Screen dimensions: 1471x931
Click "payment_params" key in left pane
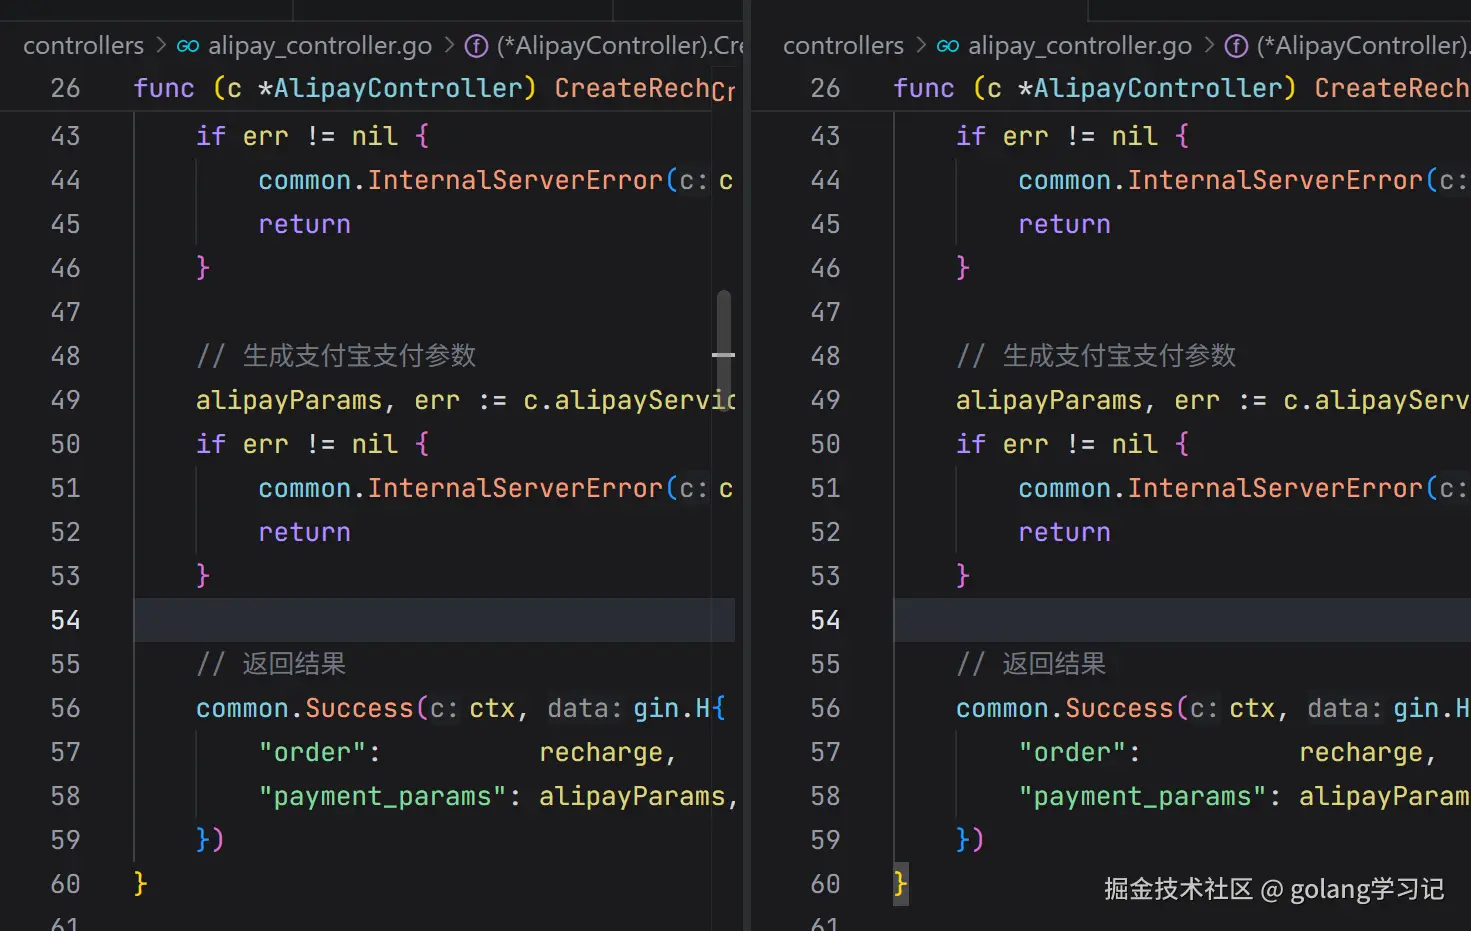(x=382, y=796)
